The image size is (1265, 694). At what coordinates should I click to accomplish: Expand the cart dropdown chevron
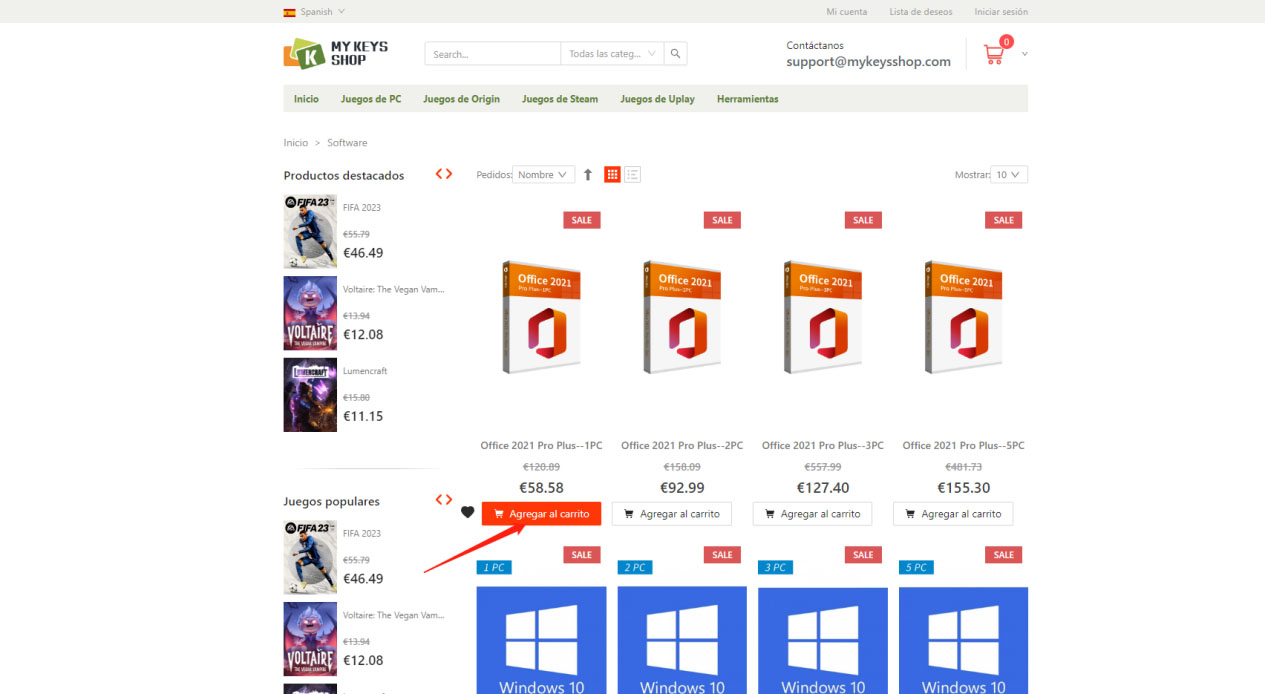pos(1024,54)
